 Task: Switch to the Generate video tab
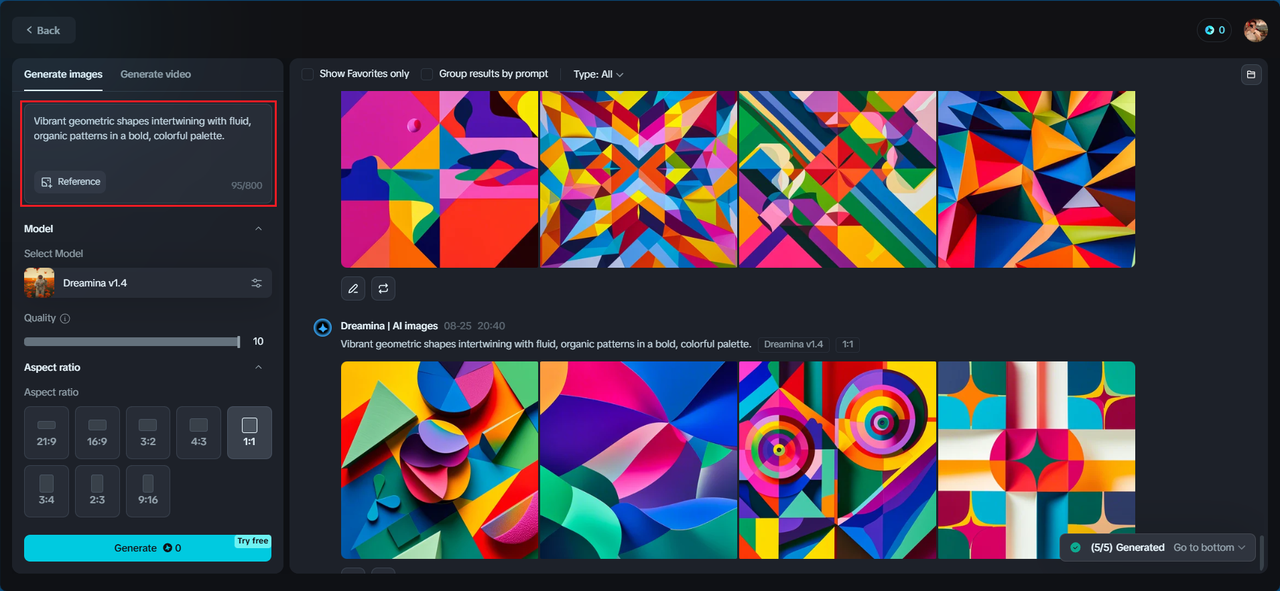pyautogui.click(x=155, y=74)
